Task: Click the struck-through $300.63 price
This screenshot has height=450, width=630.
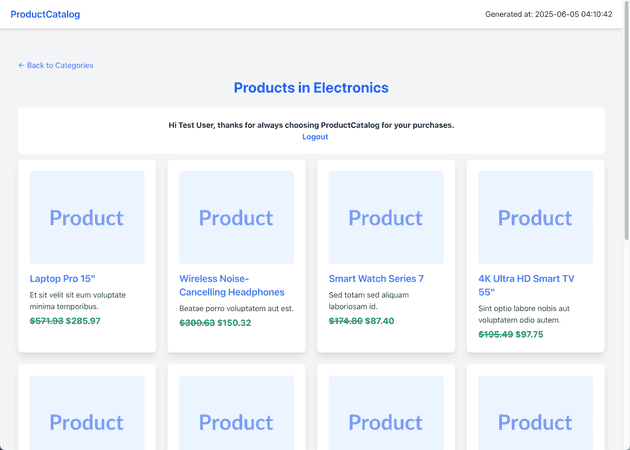Action: (x=197, y=323)
